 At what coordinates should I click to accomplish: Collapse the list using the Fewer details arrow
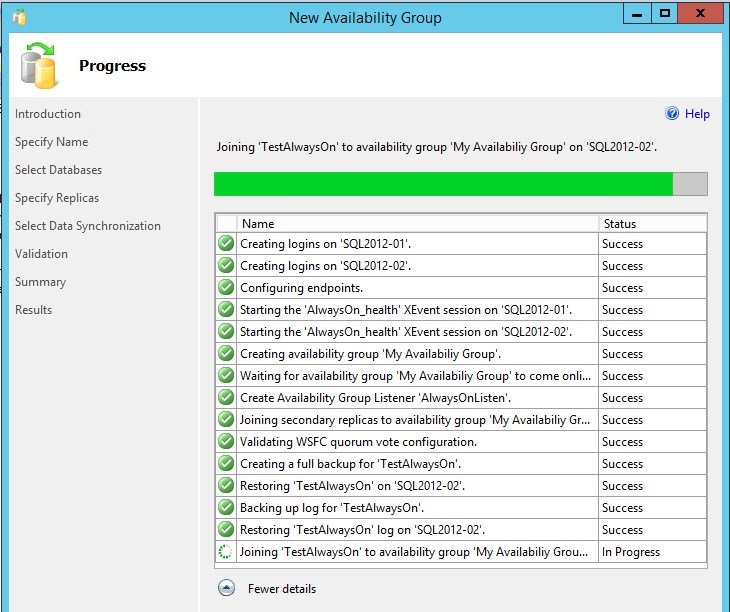[226, 588]
